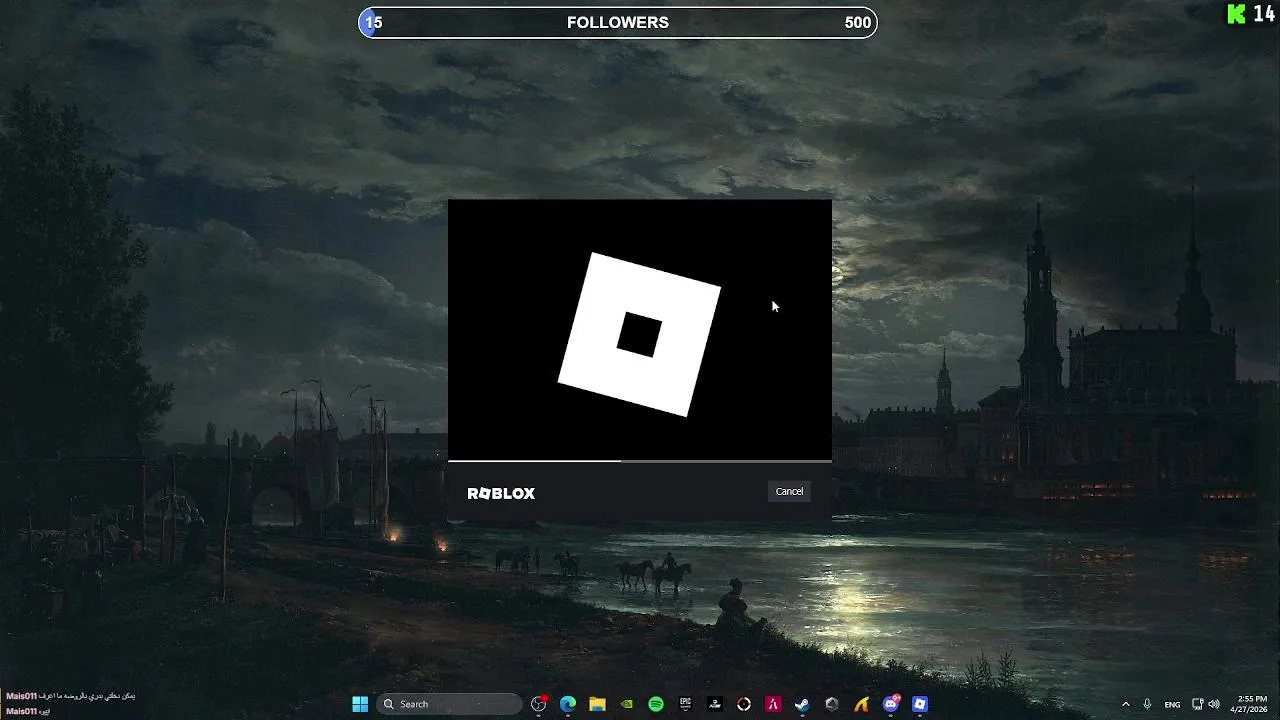Image resolution: width=1280 pixels, height=720 pixels.
Task: Cancel the Roblox launch
Action: click(x=789, y=491)
